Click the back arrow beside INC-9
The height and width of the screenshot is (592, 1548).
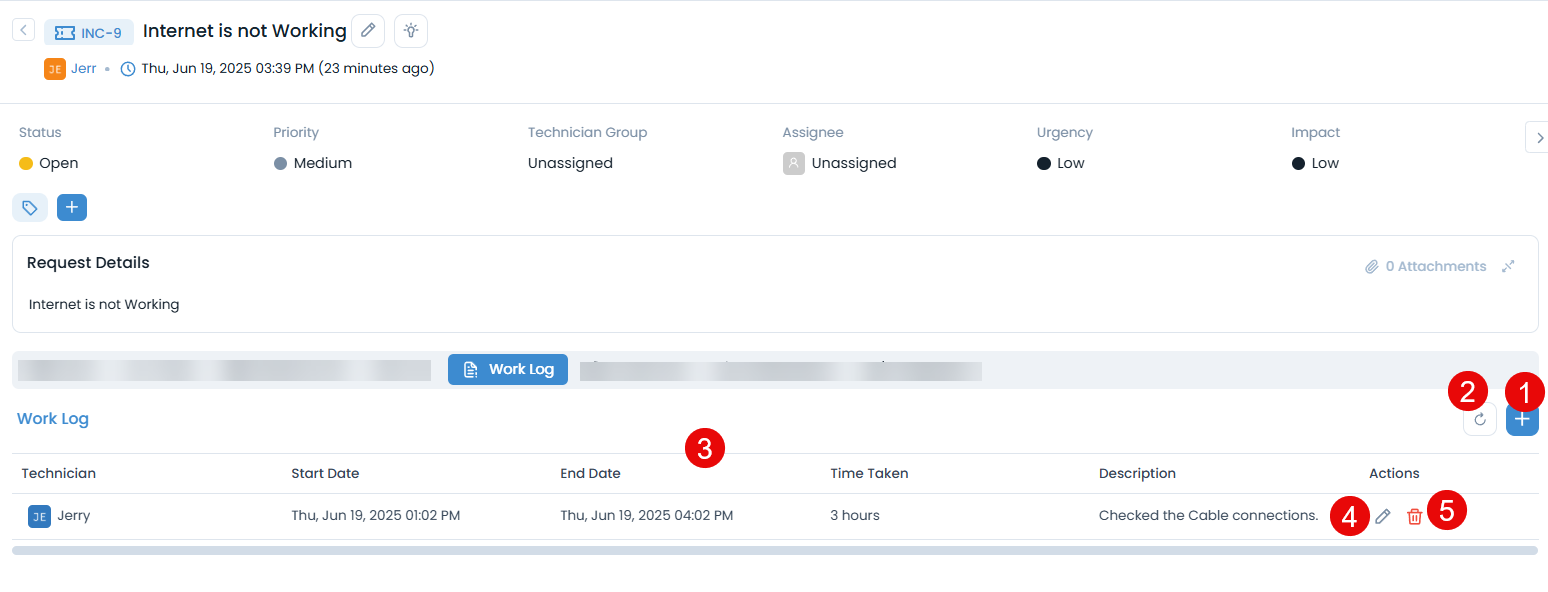(x=23, y=30)
